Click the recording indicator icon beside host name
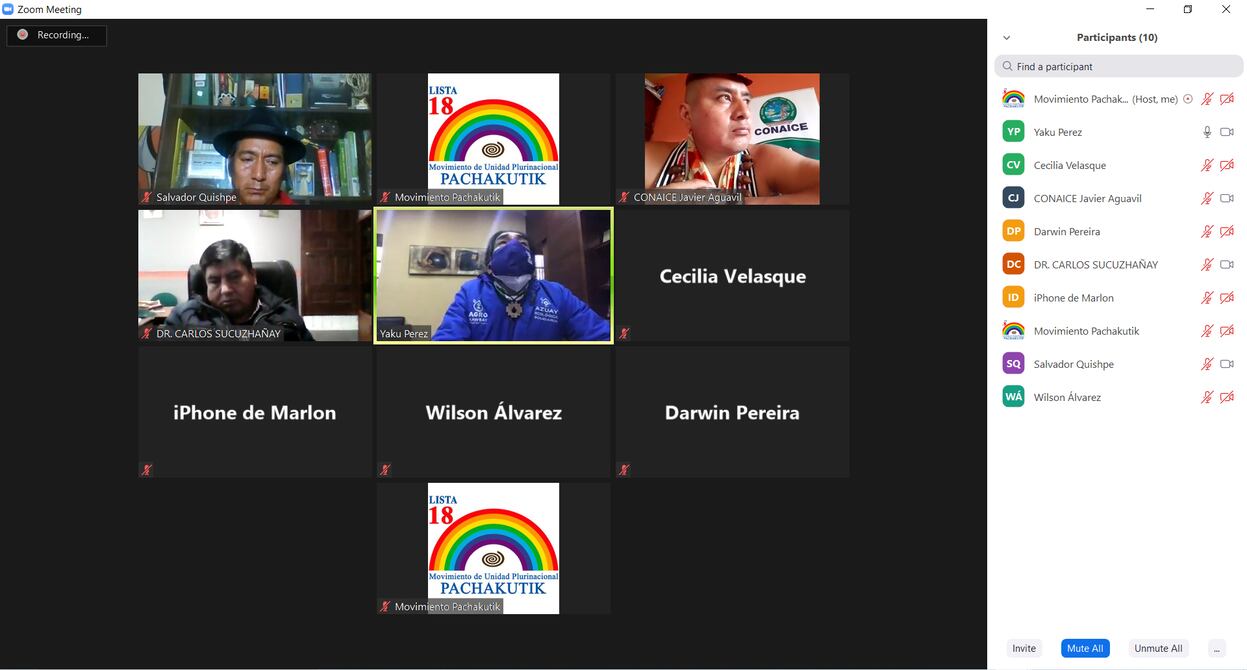The image size is (1247, 670). (1188, 99)
